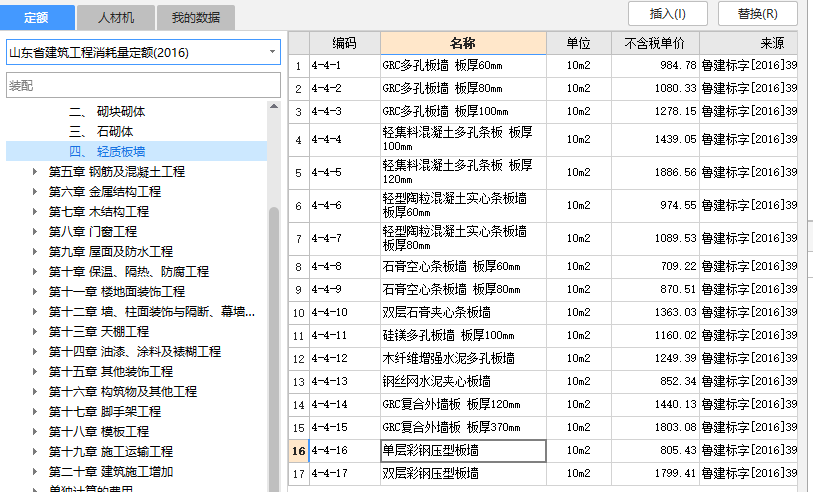The height and width of the screenshot is (492, 813).
Task: Select 双层石膏夹心条板墙 cell
Action: [463, 313]
